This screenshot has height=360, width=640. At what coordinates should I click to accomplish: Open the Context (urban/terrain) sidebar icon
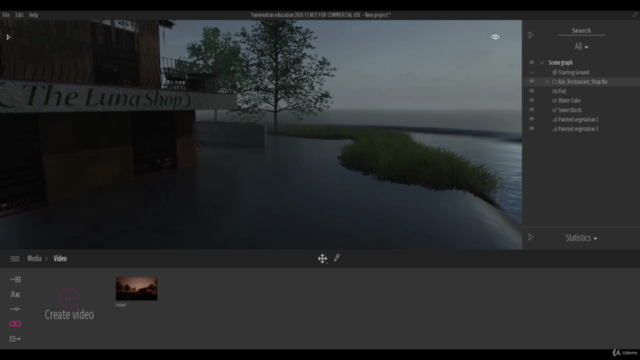pos(15,294)
